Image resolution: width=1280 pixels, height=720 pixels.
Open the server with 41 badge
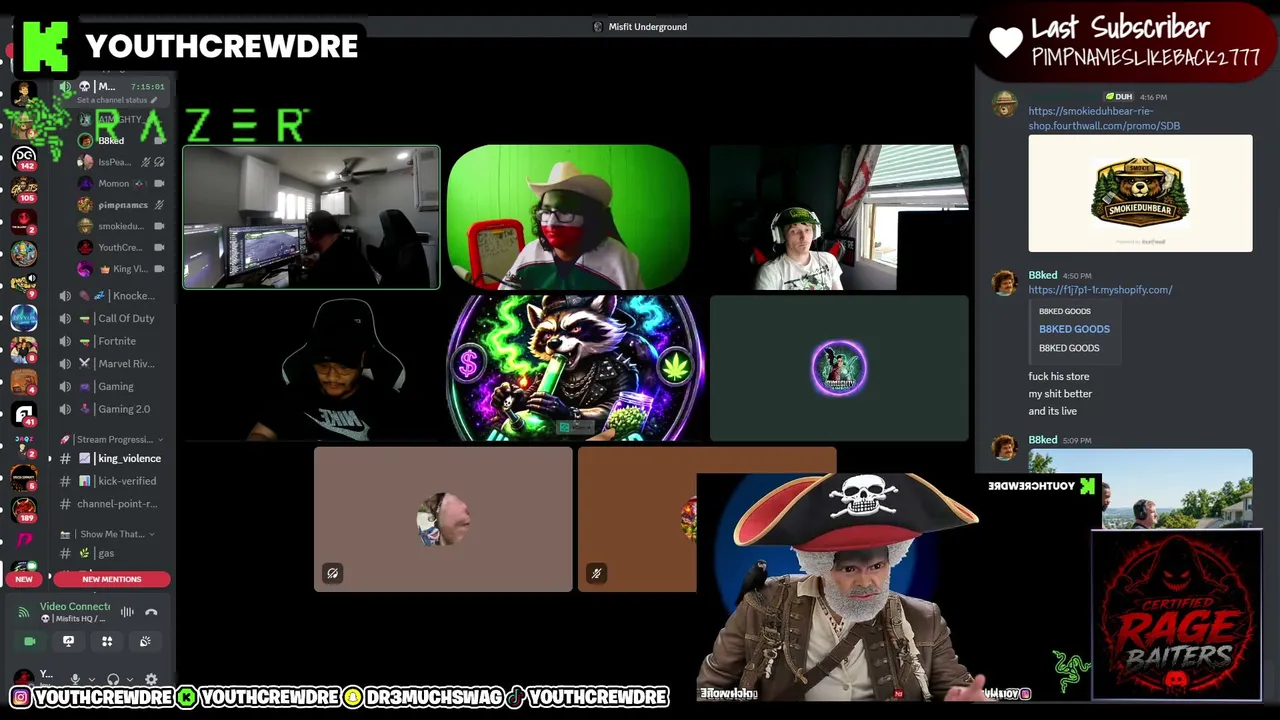pos(24,413)
